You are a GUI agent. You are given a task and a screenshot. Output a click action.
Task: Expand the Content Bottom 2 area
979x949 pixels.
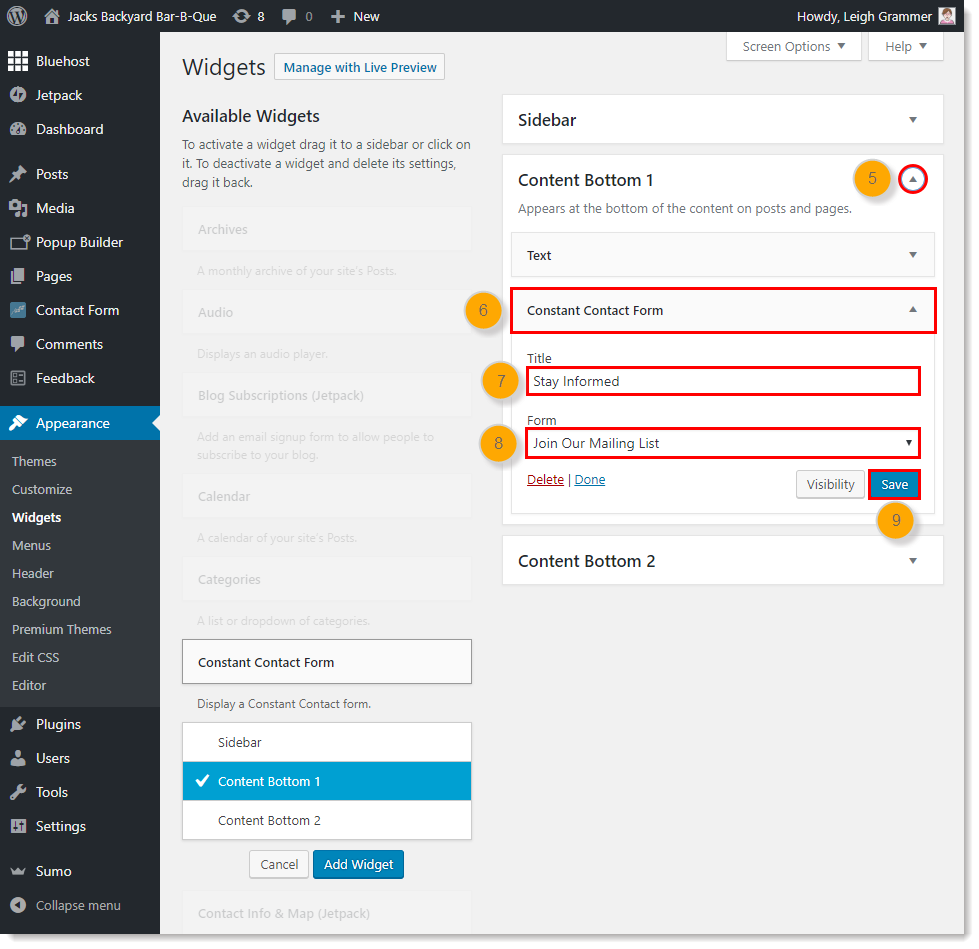click(912, 561)
